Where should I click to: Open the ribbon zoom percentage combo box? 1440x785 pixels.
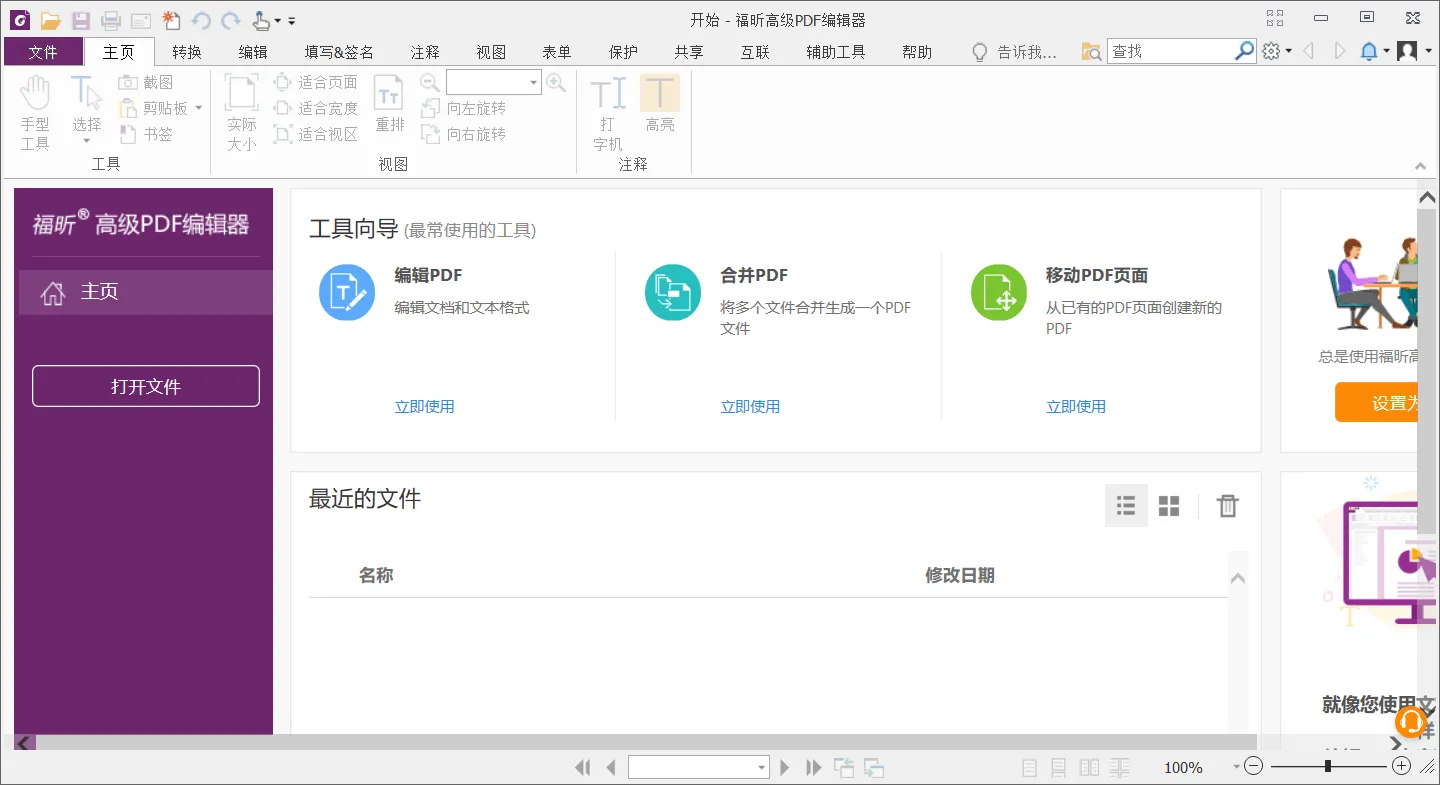(494, 82)
